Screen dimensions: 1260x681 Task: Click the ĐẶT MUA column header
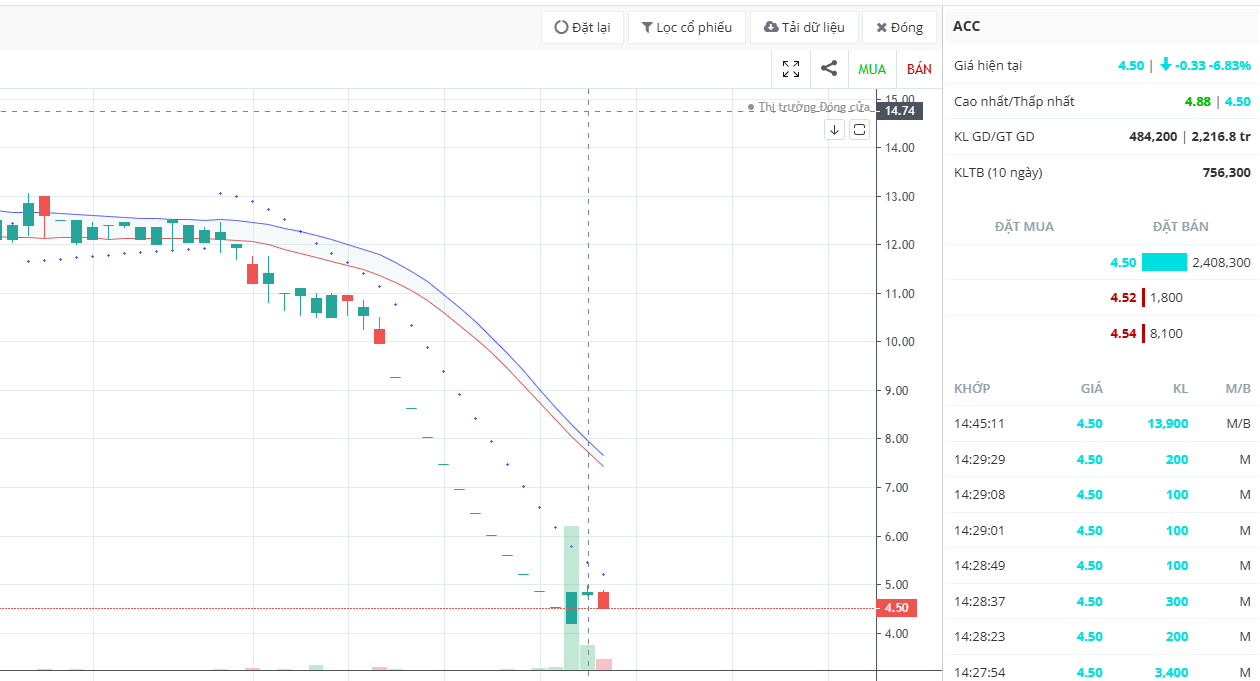(1024, 227)
